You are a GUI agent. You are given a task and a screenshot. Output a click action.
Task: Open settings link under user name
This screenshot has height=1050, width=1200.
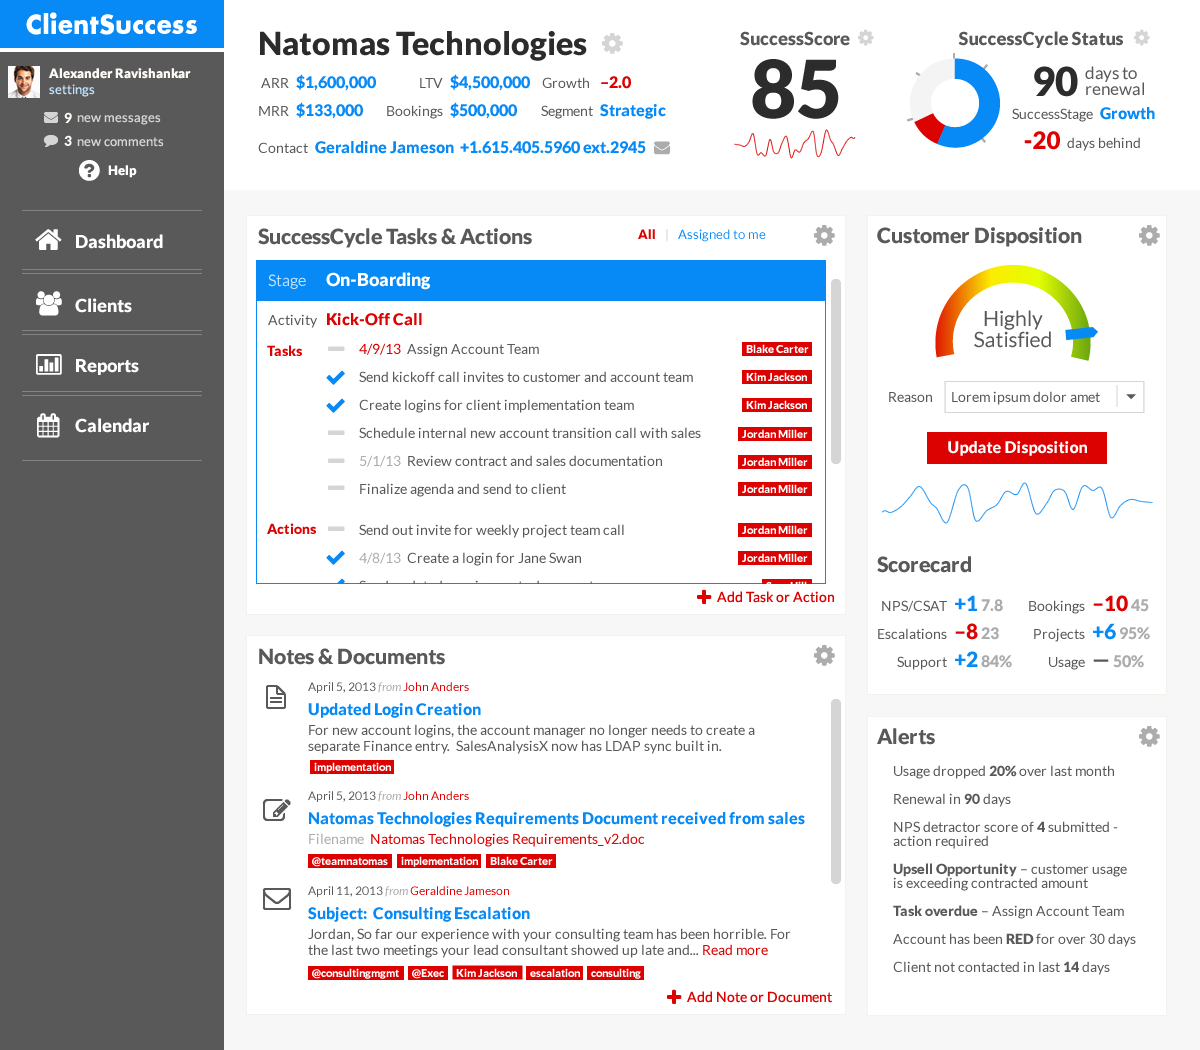[72, 90]
